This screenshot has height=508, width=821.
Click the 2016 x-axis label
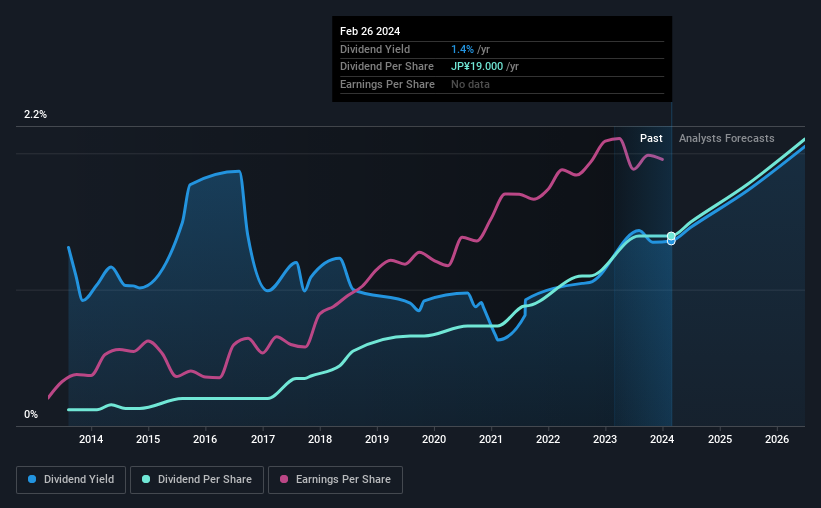click(x=205, y=439)
